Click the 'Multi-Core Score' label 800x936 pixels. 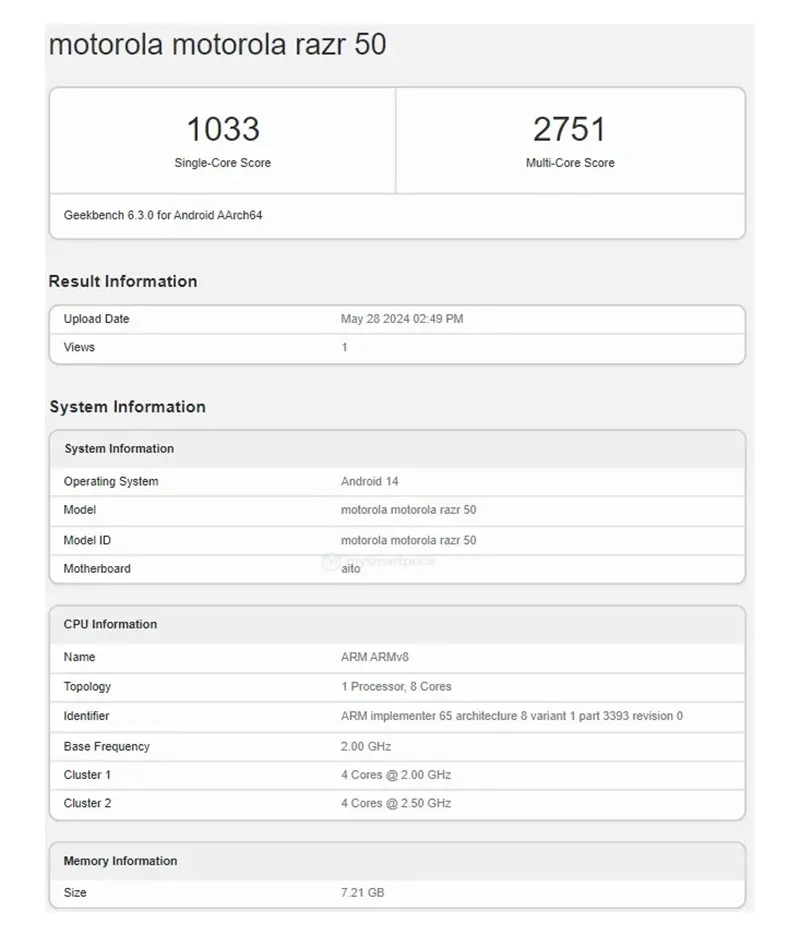pos(570,163)
